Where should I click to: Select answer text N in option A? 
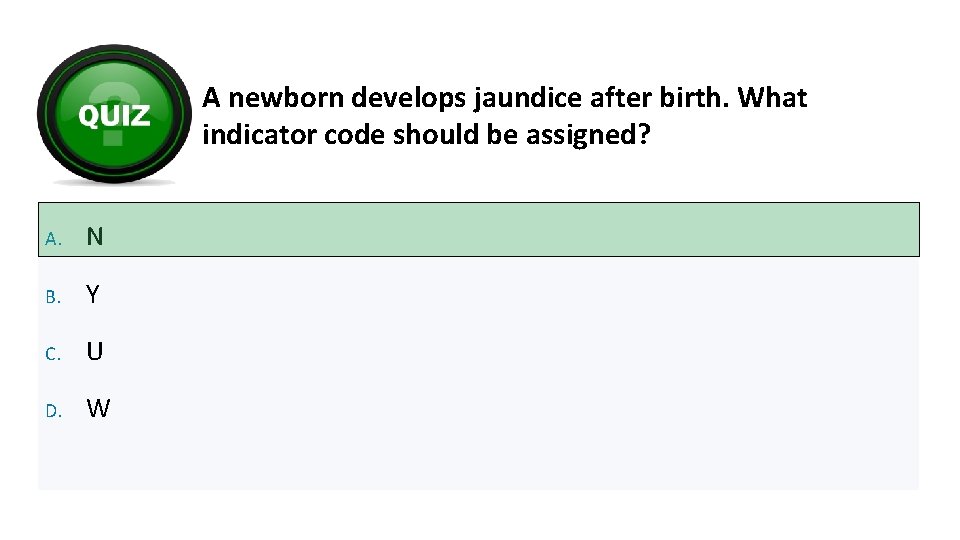pyautogui.click(x=95, y=237)
